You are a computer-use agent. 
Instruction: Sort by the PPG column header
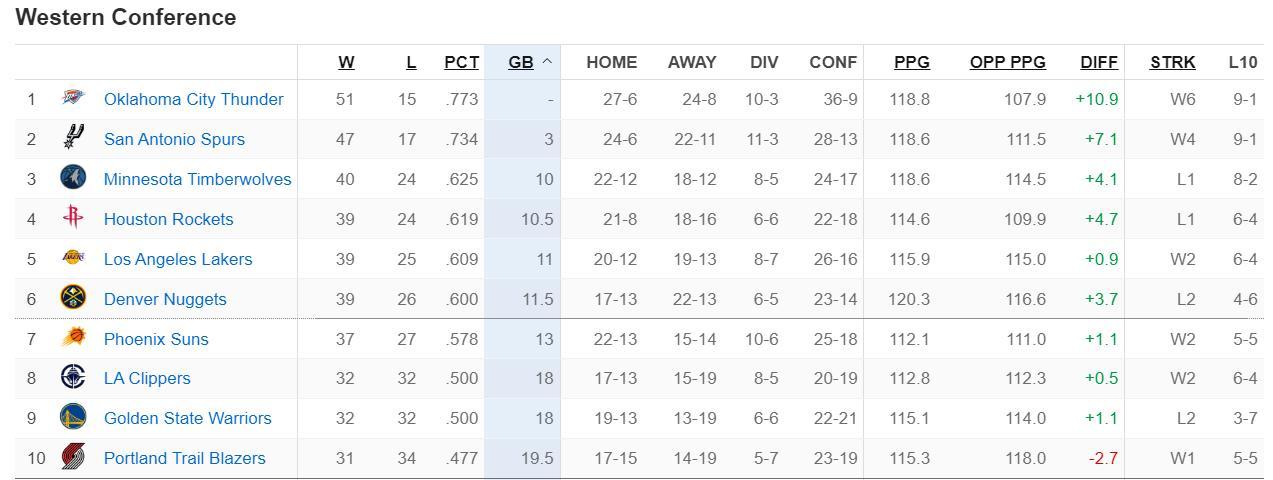911,62
